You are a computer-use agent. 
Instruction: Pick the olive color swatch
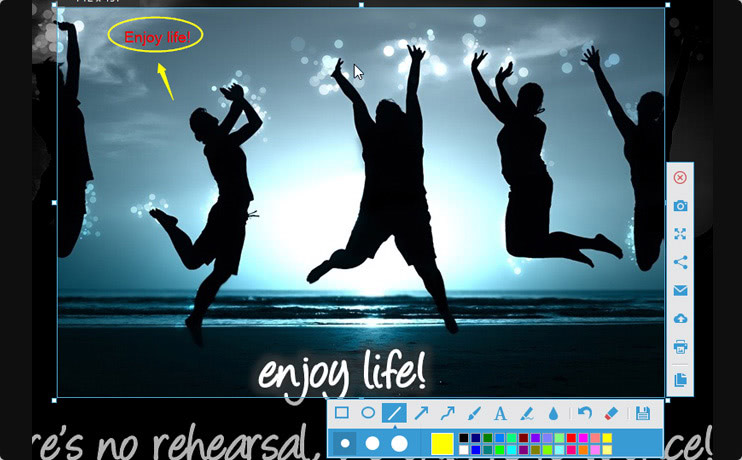tap(535, 450)
